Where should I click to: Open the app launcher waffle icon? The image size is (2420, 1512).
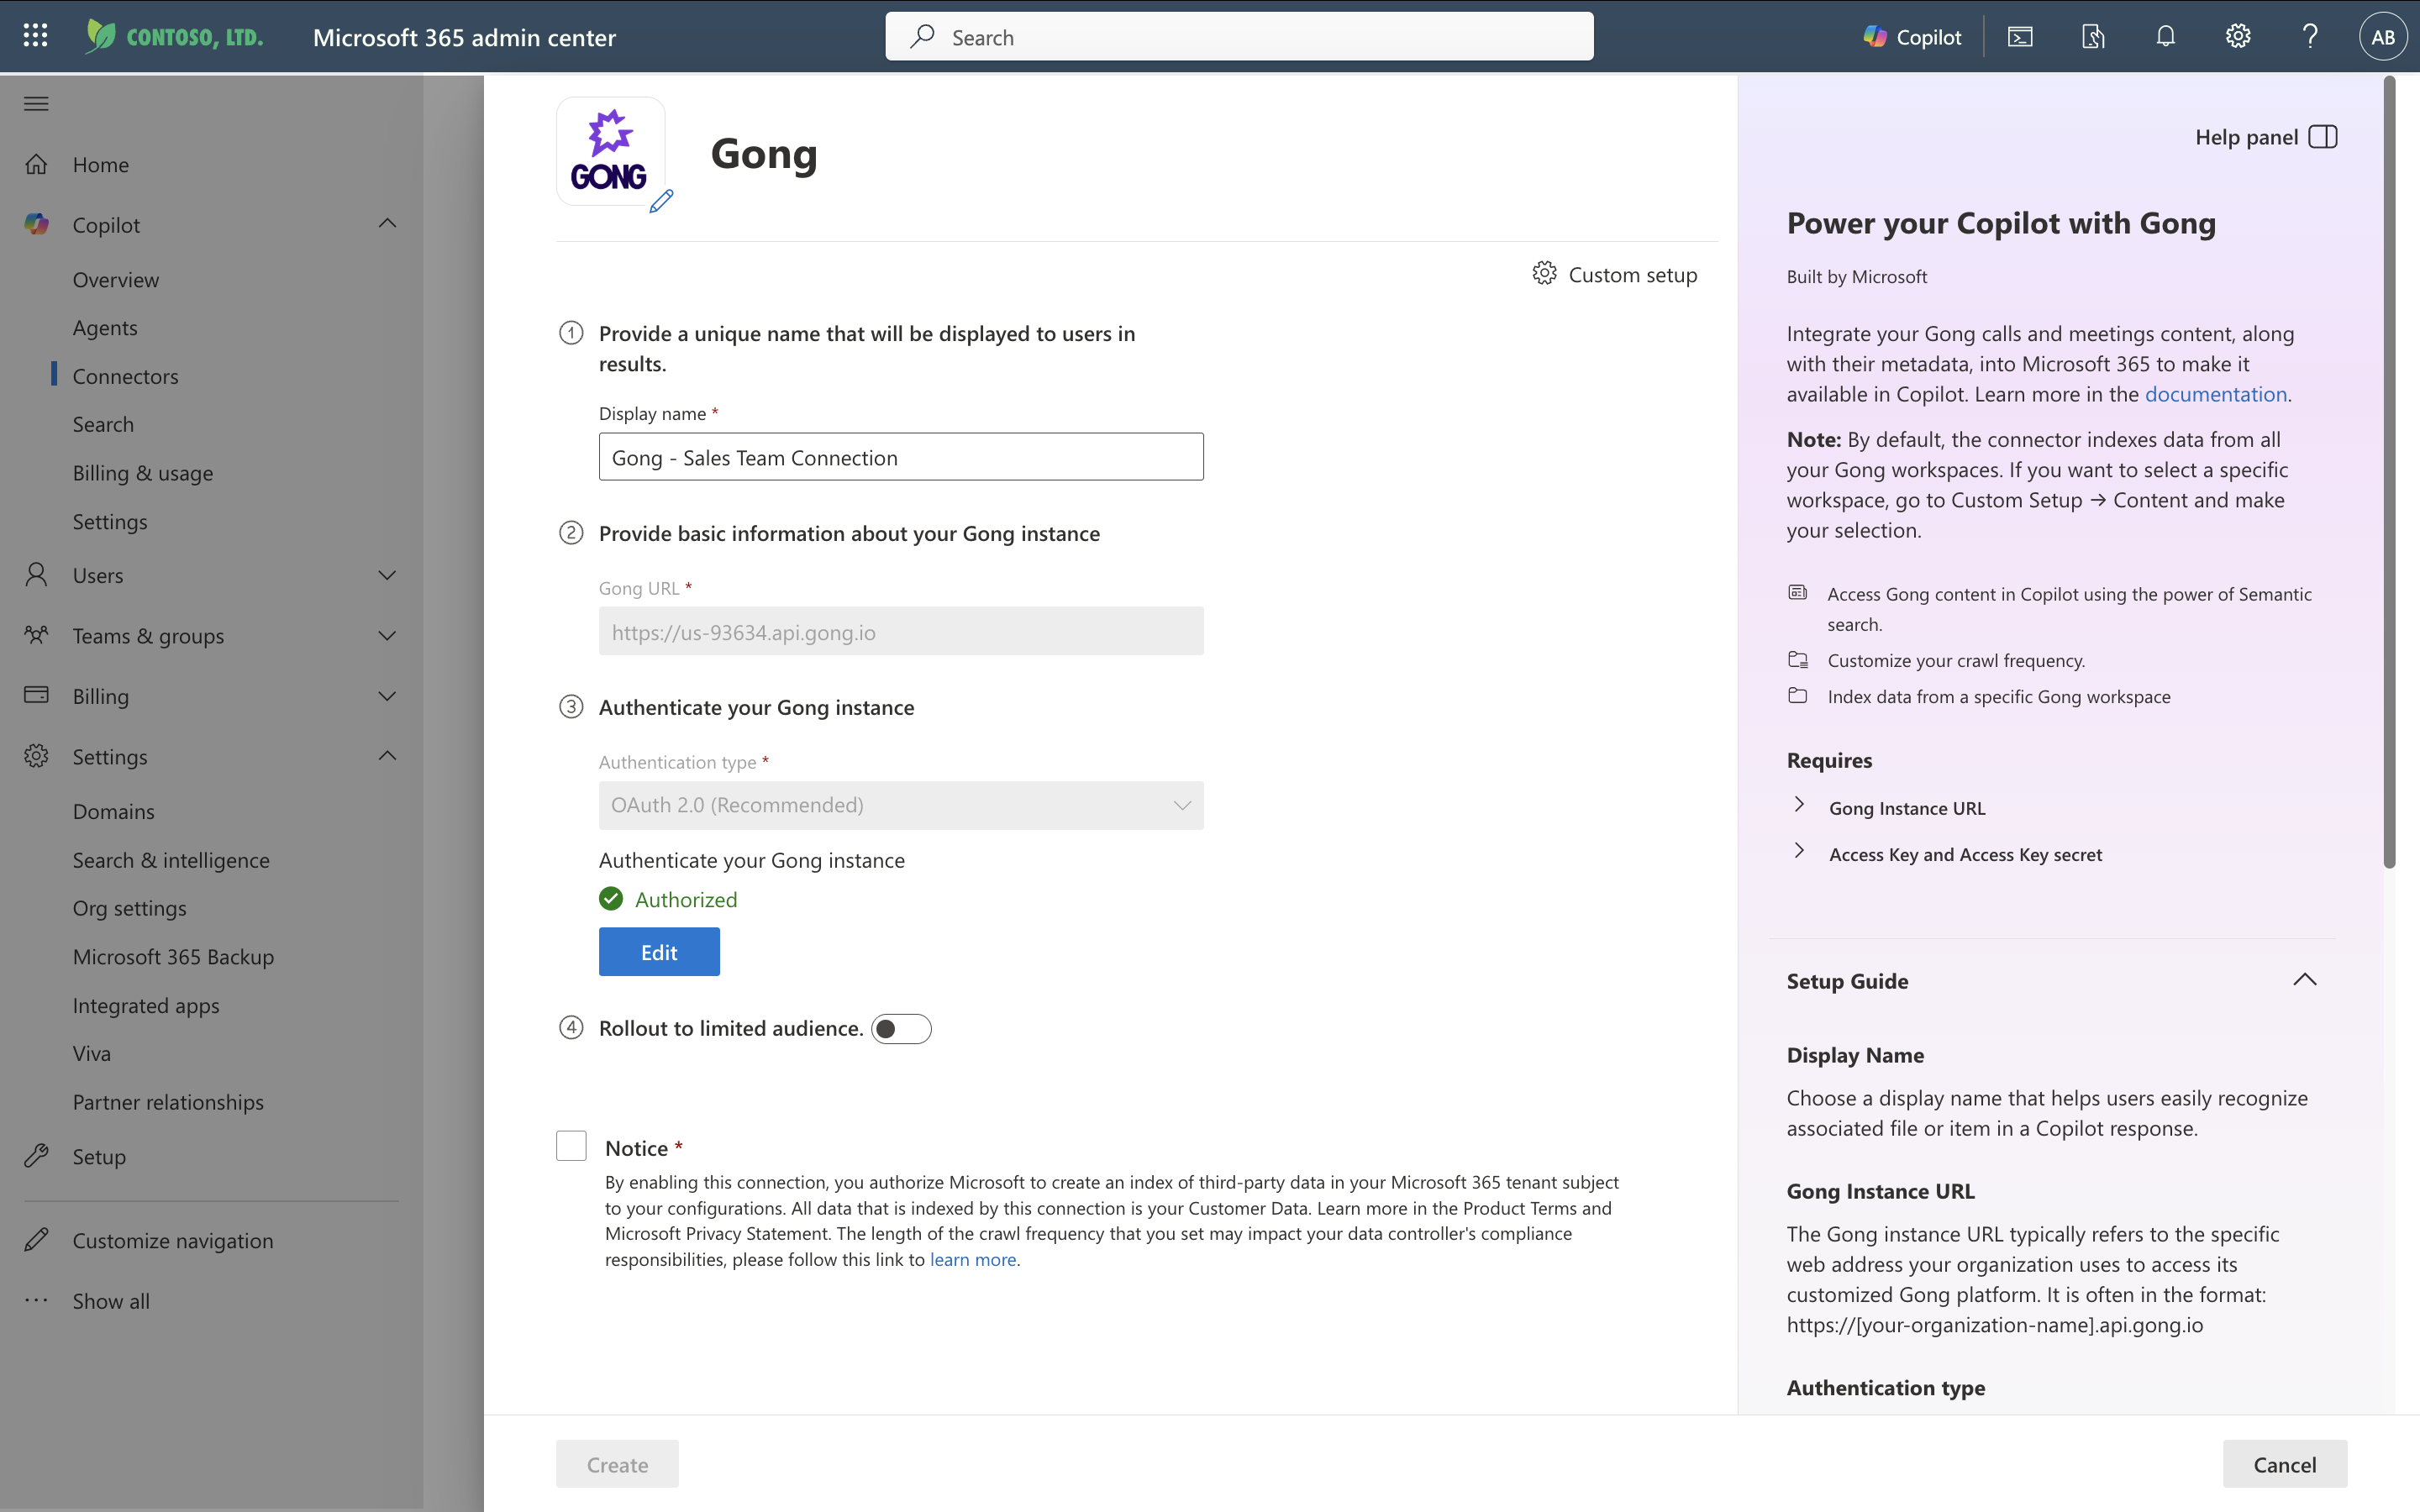35,35
